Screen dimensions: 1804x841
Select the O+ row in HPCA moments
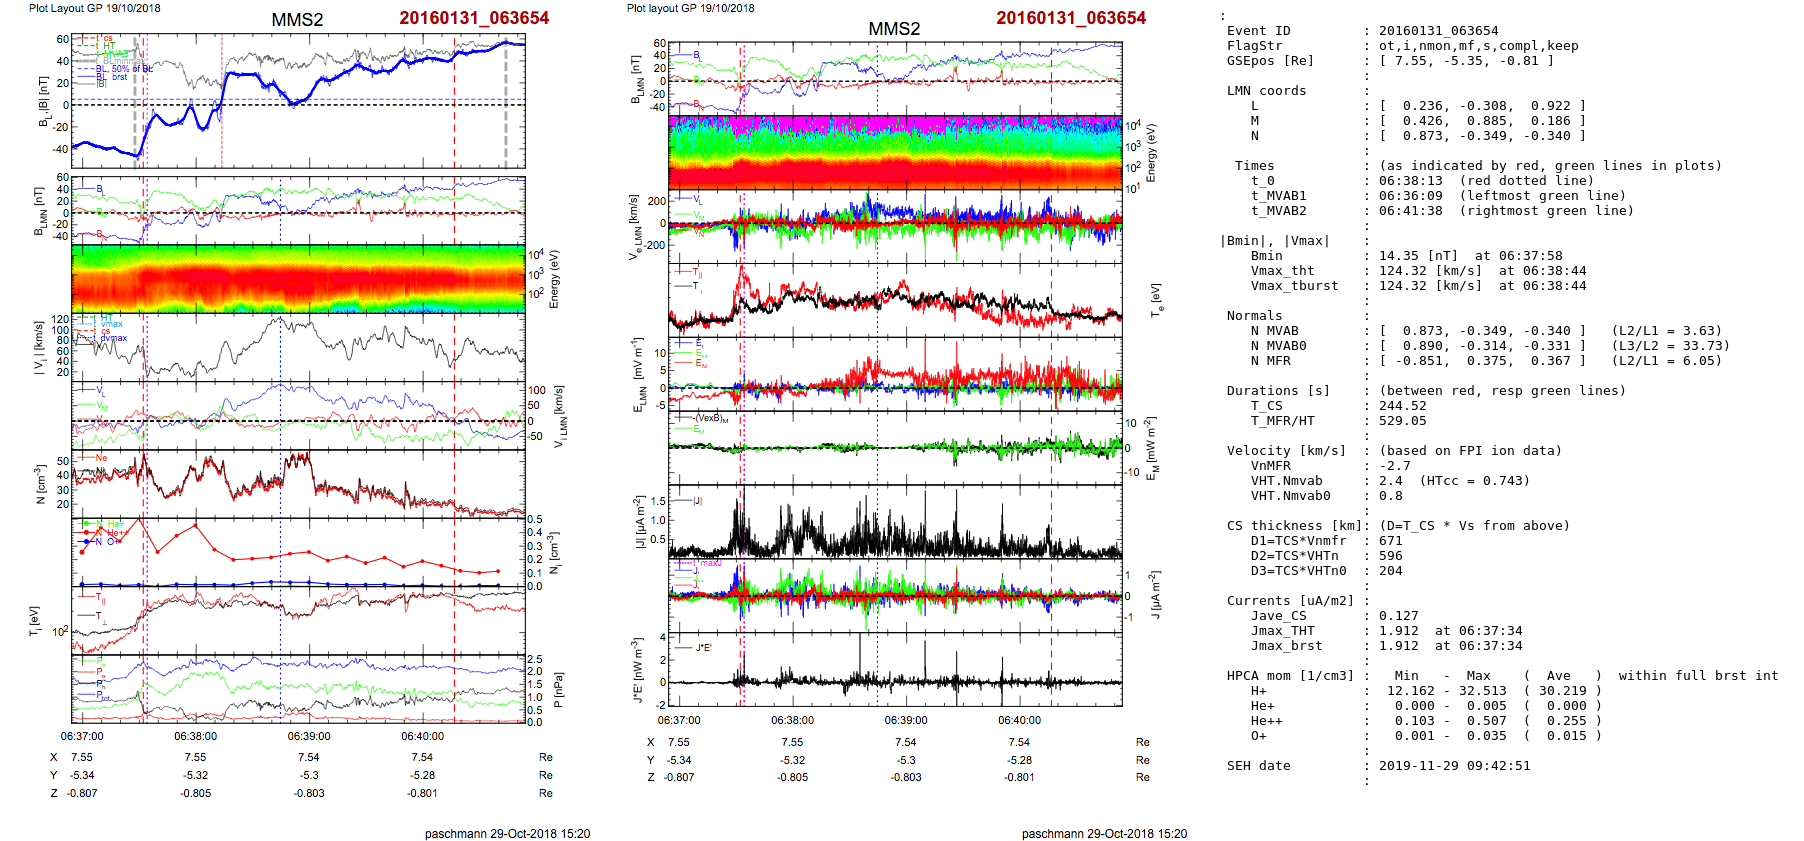(x=1258, y=736)
